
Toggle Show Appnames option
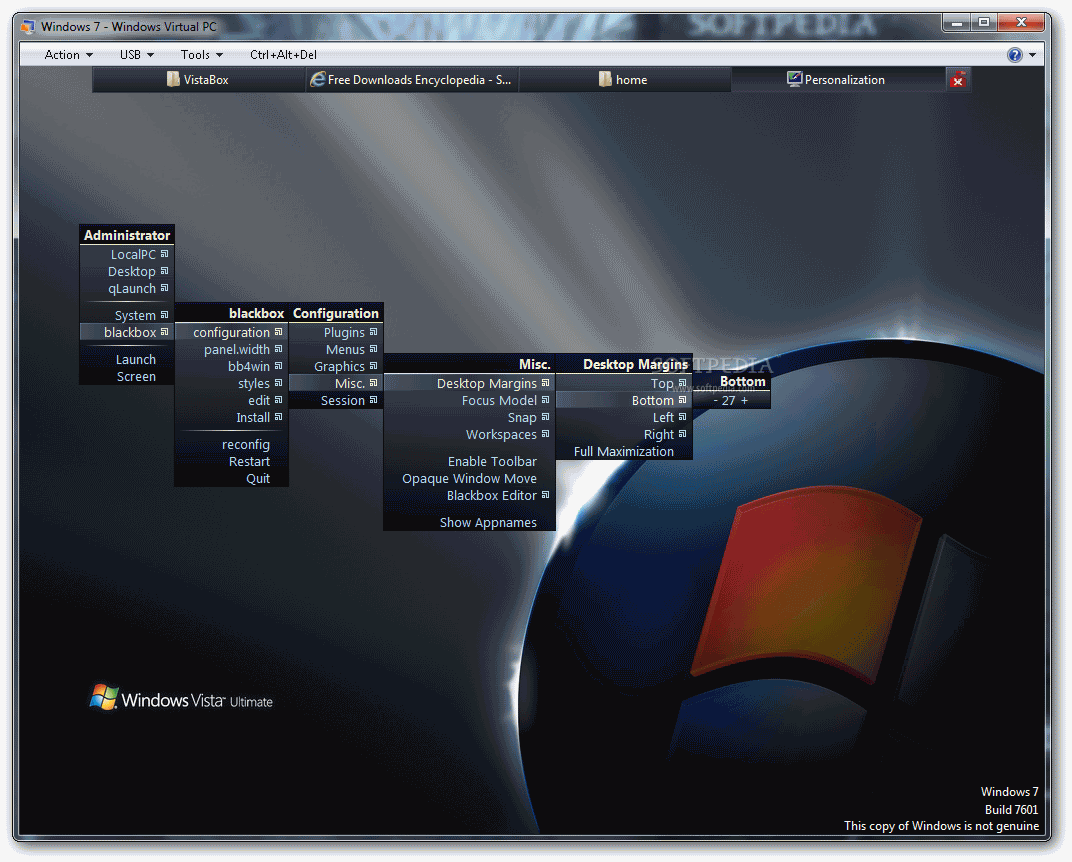point(470,522)
